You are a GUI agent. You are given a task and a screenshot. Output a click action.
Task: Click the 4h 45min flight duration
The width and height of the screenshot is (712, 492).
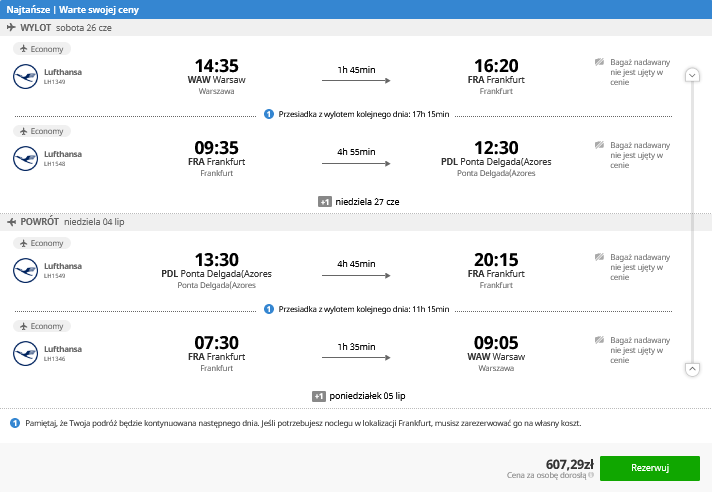pyautogui.click(x=356, y=264)
